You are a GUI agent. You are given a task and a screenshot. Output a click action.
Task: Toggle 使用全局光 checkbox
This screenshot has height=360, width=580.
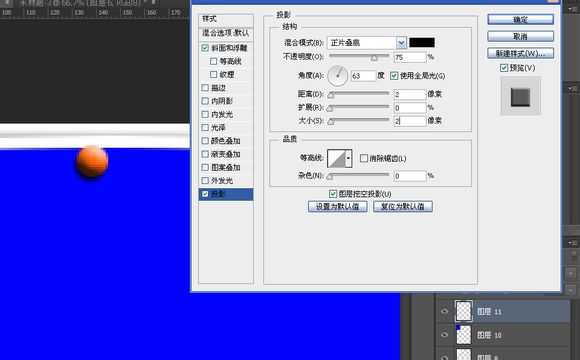394,76
